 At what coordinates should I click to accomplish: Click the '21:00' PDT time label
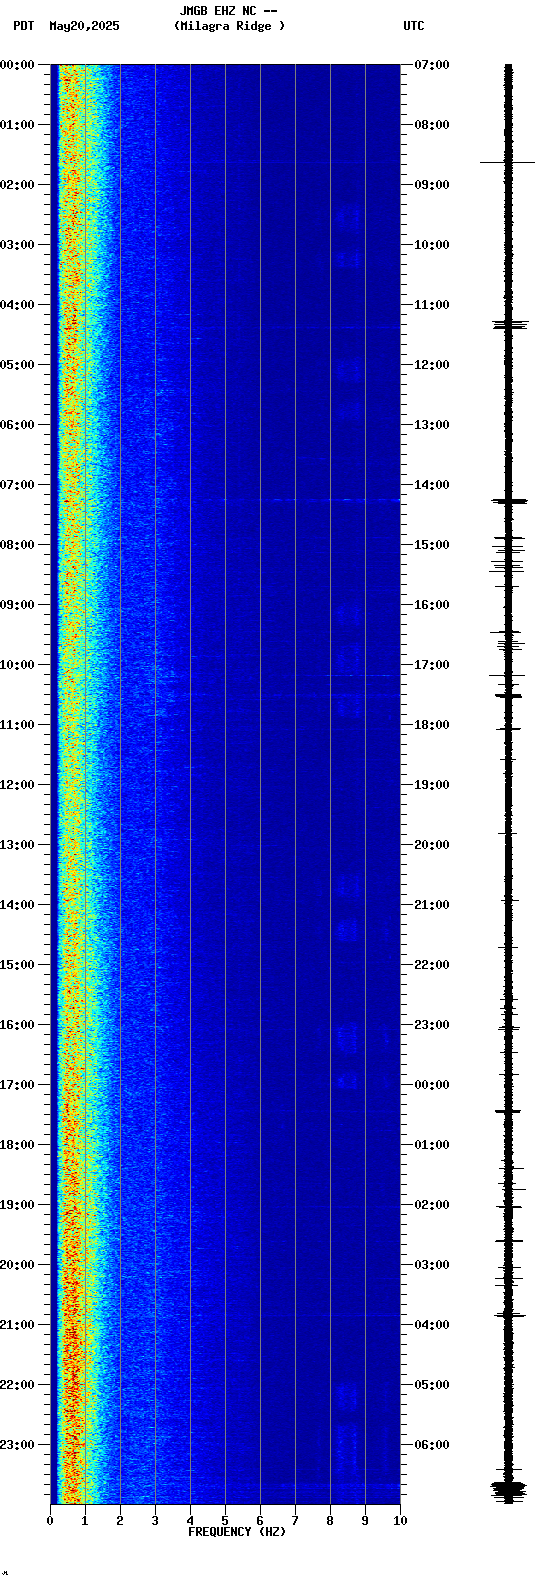click(x=17, y=1325)
